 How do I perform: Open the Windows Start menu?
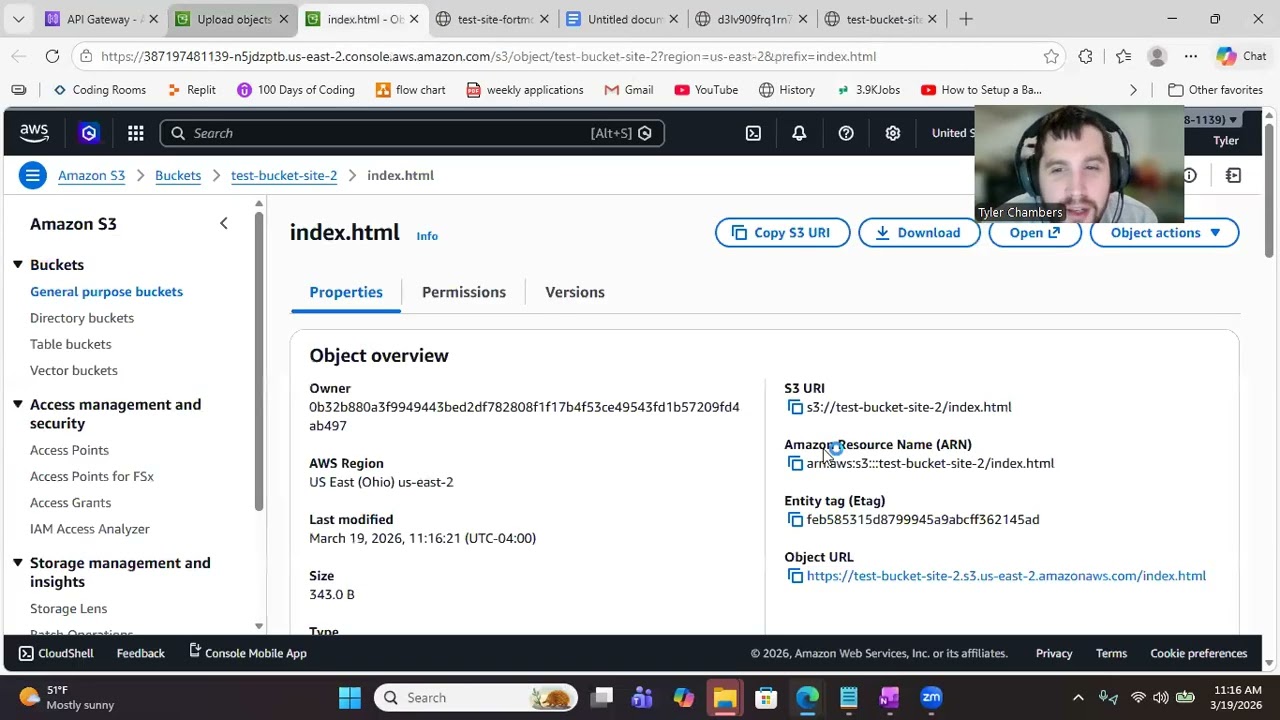pyautogui.click(x=349, y=698)
